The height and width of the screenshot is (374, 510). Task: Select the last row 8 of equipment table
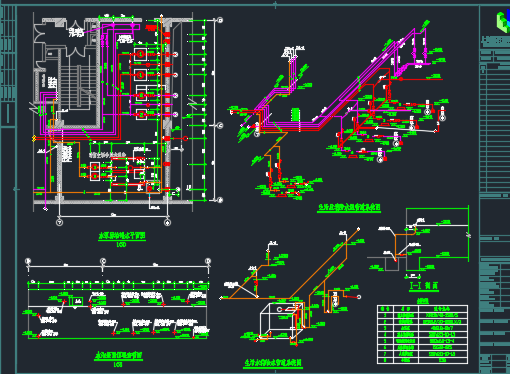422,360
